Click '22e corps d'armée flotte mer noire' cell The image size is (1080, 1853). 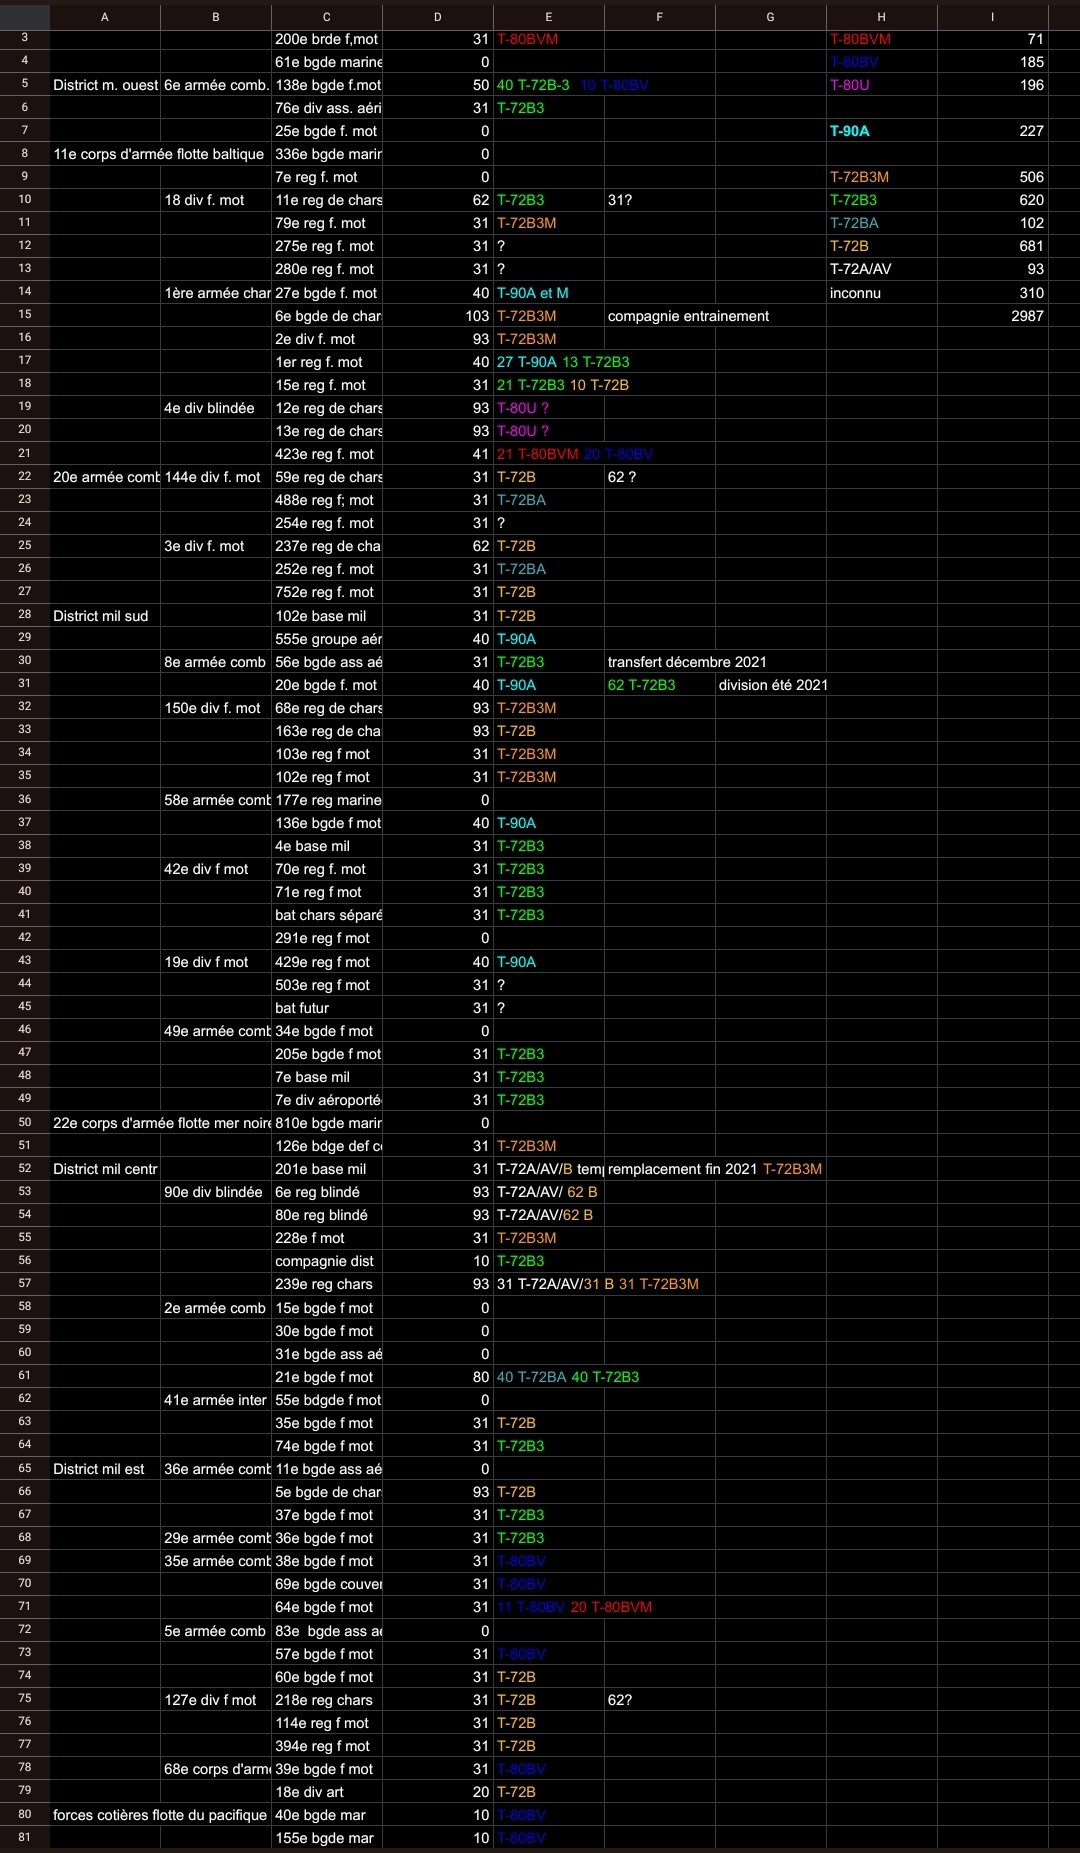click(160, 1123)
